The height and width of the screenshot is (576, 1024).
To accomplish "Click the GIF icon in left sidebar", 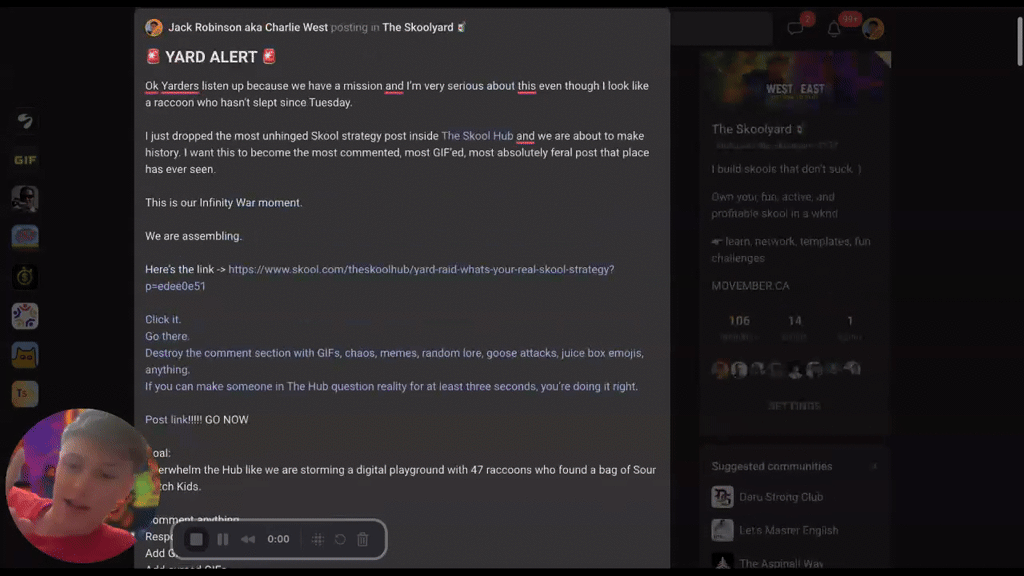I will pyautogui.click(x=25, y=160).
